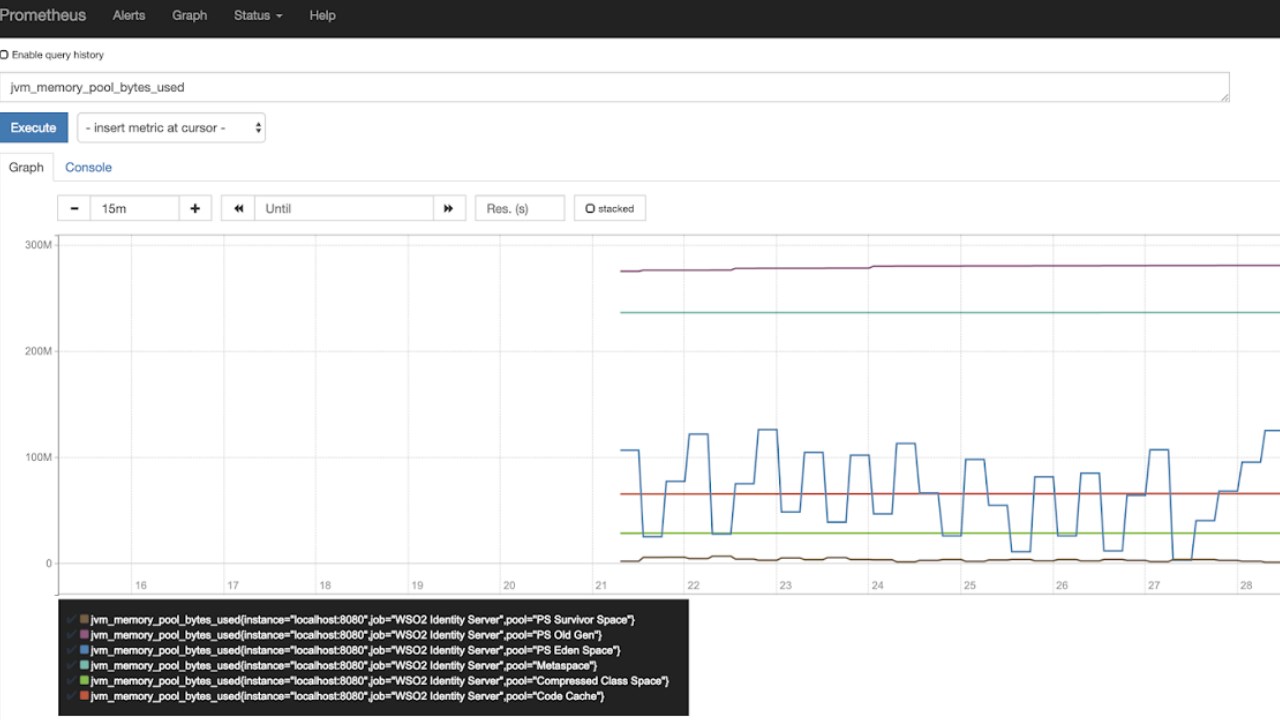
Task: Open the Status dropdown menu
Action: click(x=257, y=15)
